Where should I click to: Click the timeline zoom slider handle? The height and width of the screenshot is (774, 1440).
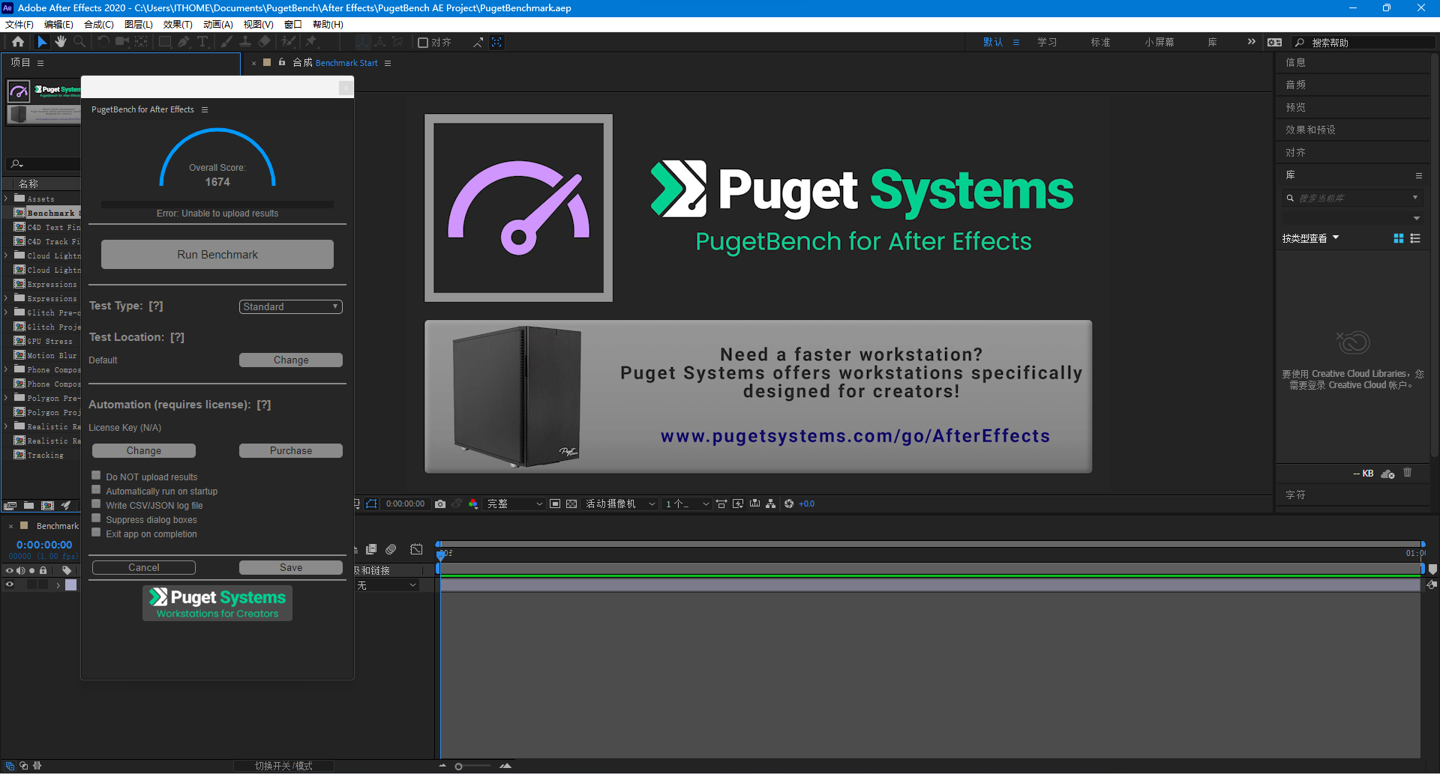coord(459,766)
